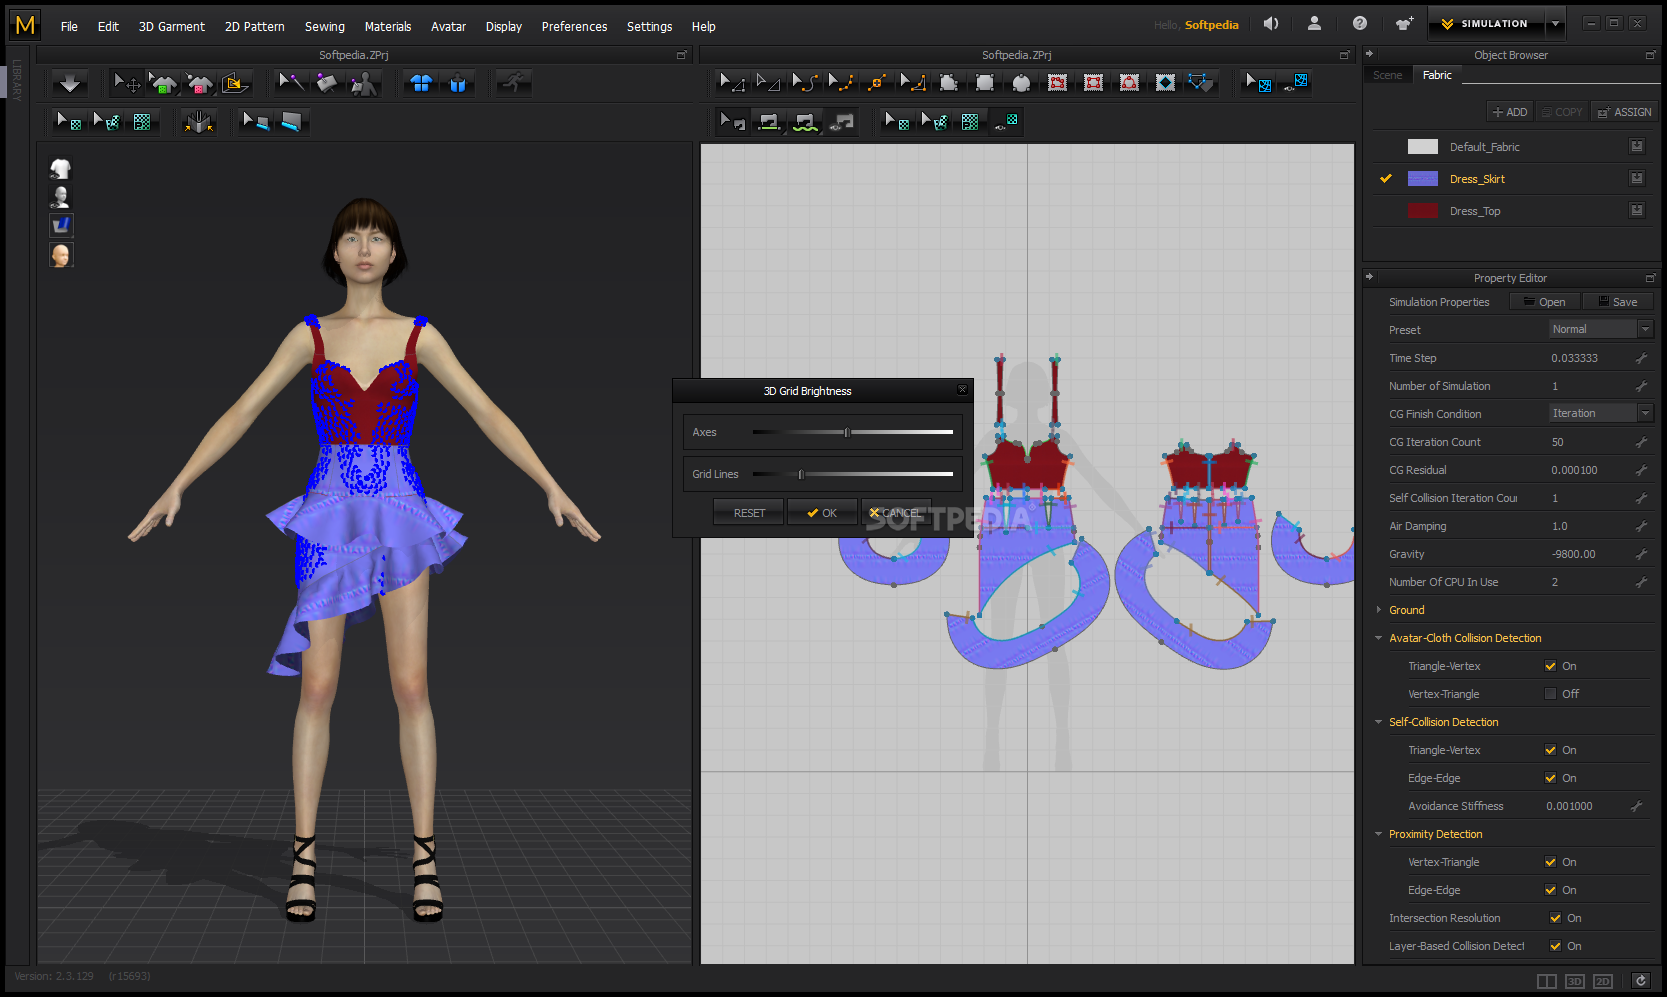Viewport: 1667px width, 997px height.
Task: Select the Circle pattern tool
Action: (1021, 83)
